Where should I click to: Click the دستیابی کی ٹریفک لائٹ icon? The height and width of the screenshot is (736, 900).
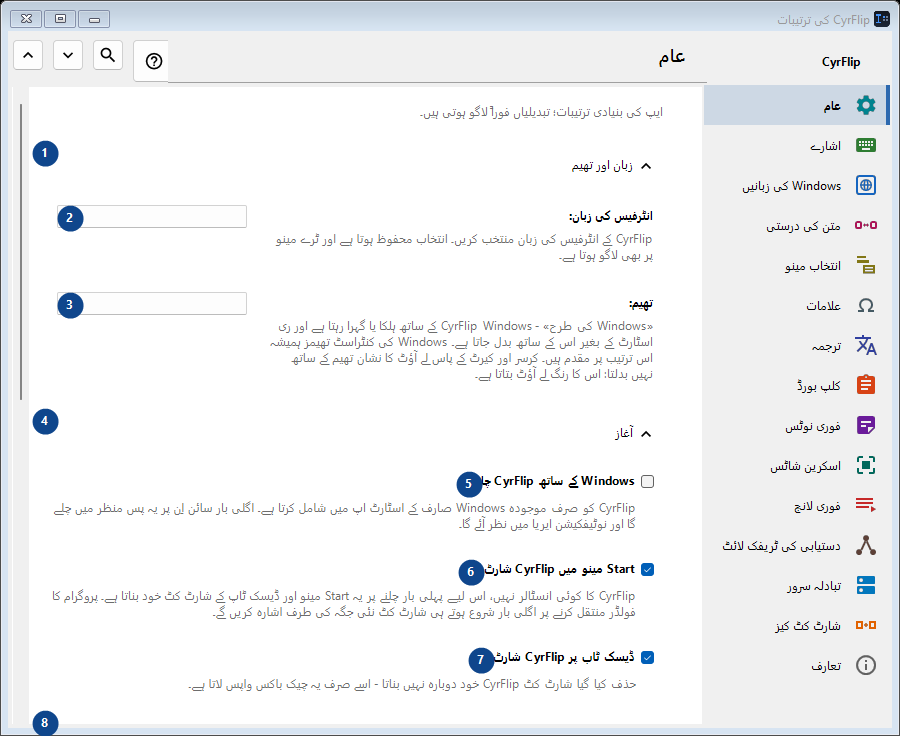[866, 545]
